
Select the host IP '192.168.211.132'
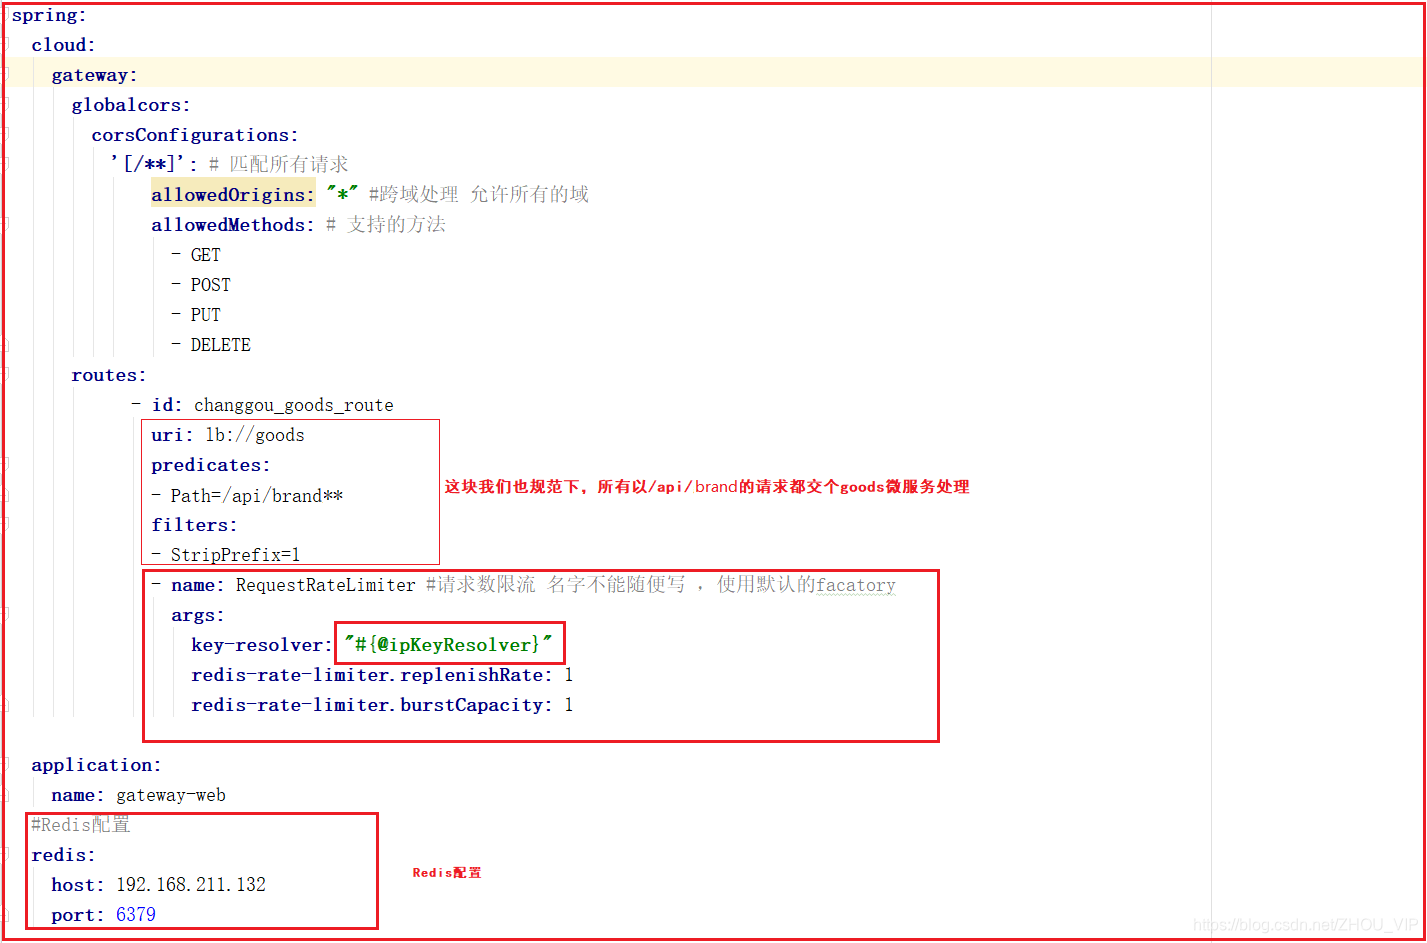(x=191, y=885)
